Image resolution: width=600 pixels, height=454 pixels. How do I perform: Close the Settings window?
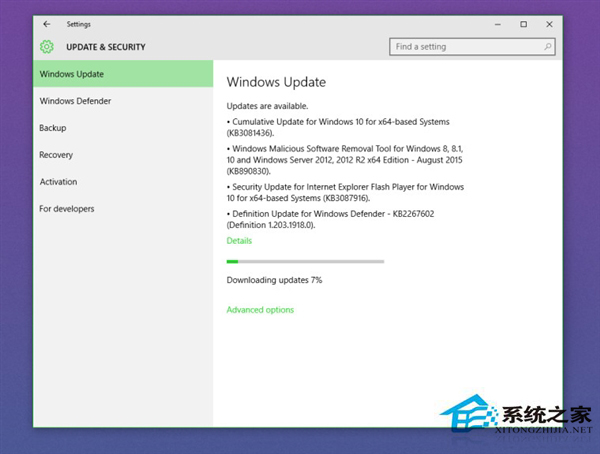click(549, 24)
